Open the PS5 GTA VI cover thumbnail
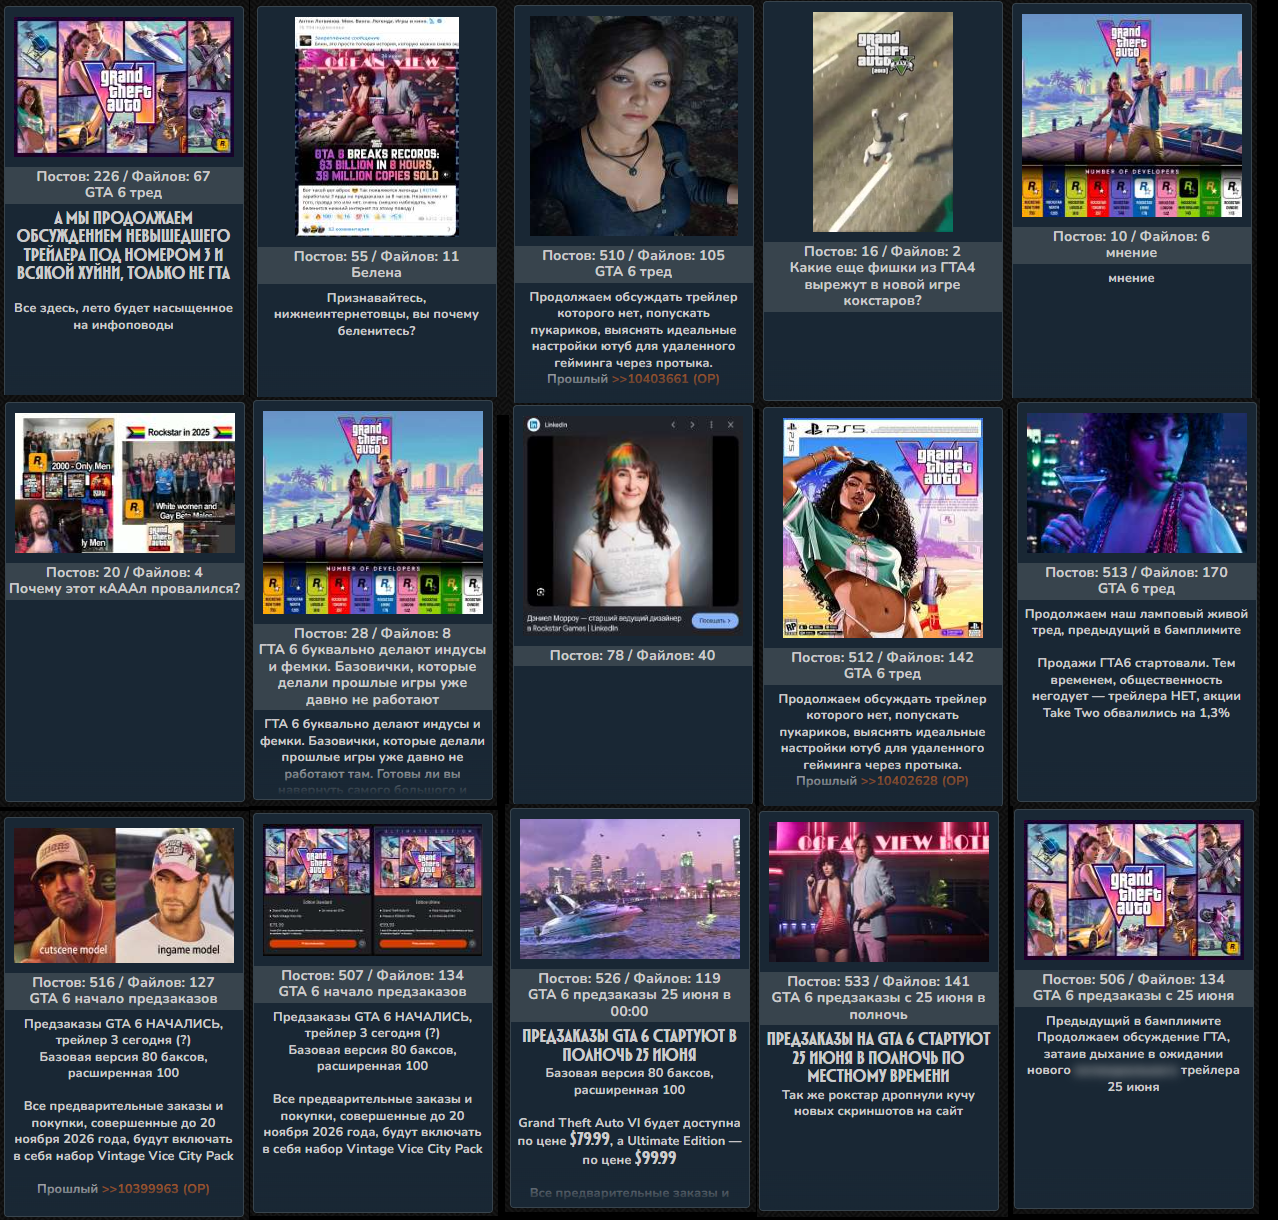This screenshot has height=1220, width=1278. [x=883, y=528]
